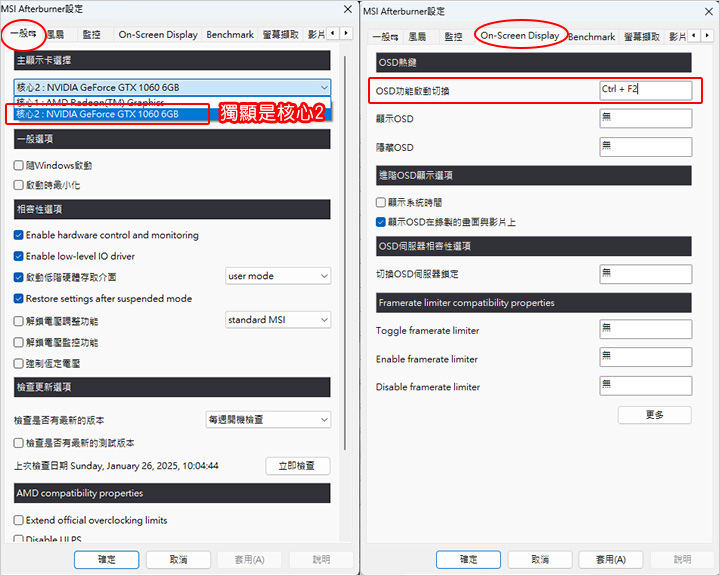Check 強制恆定電壓 option

tap(18, 364)
